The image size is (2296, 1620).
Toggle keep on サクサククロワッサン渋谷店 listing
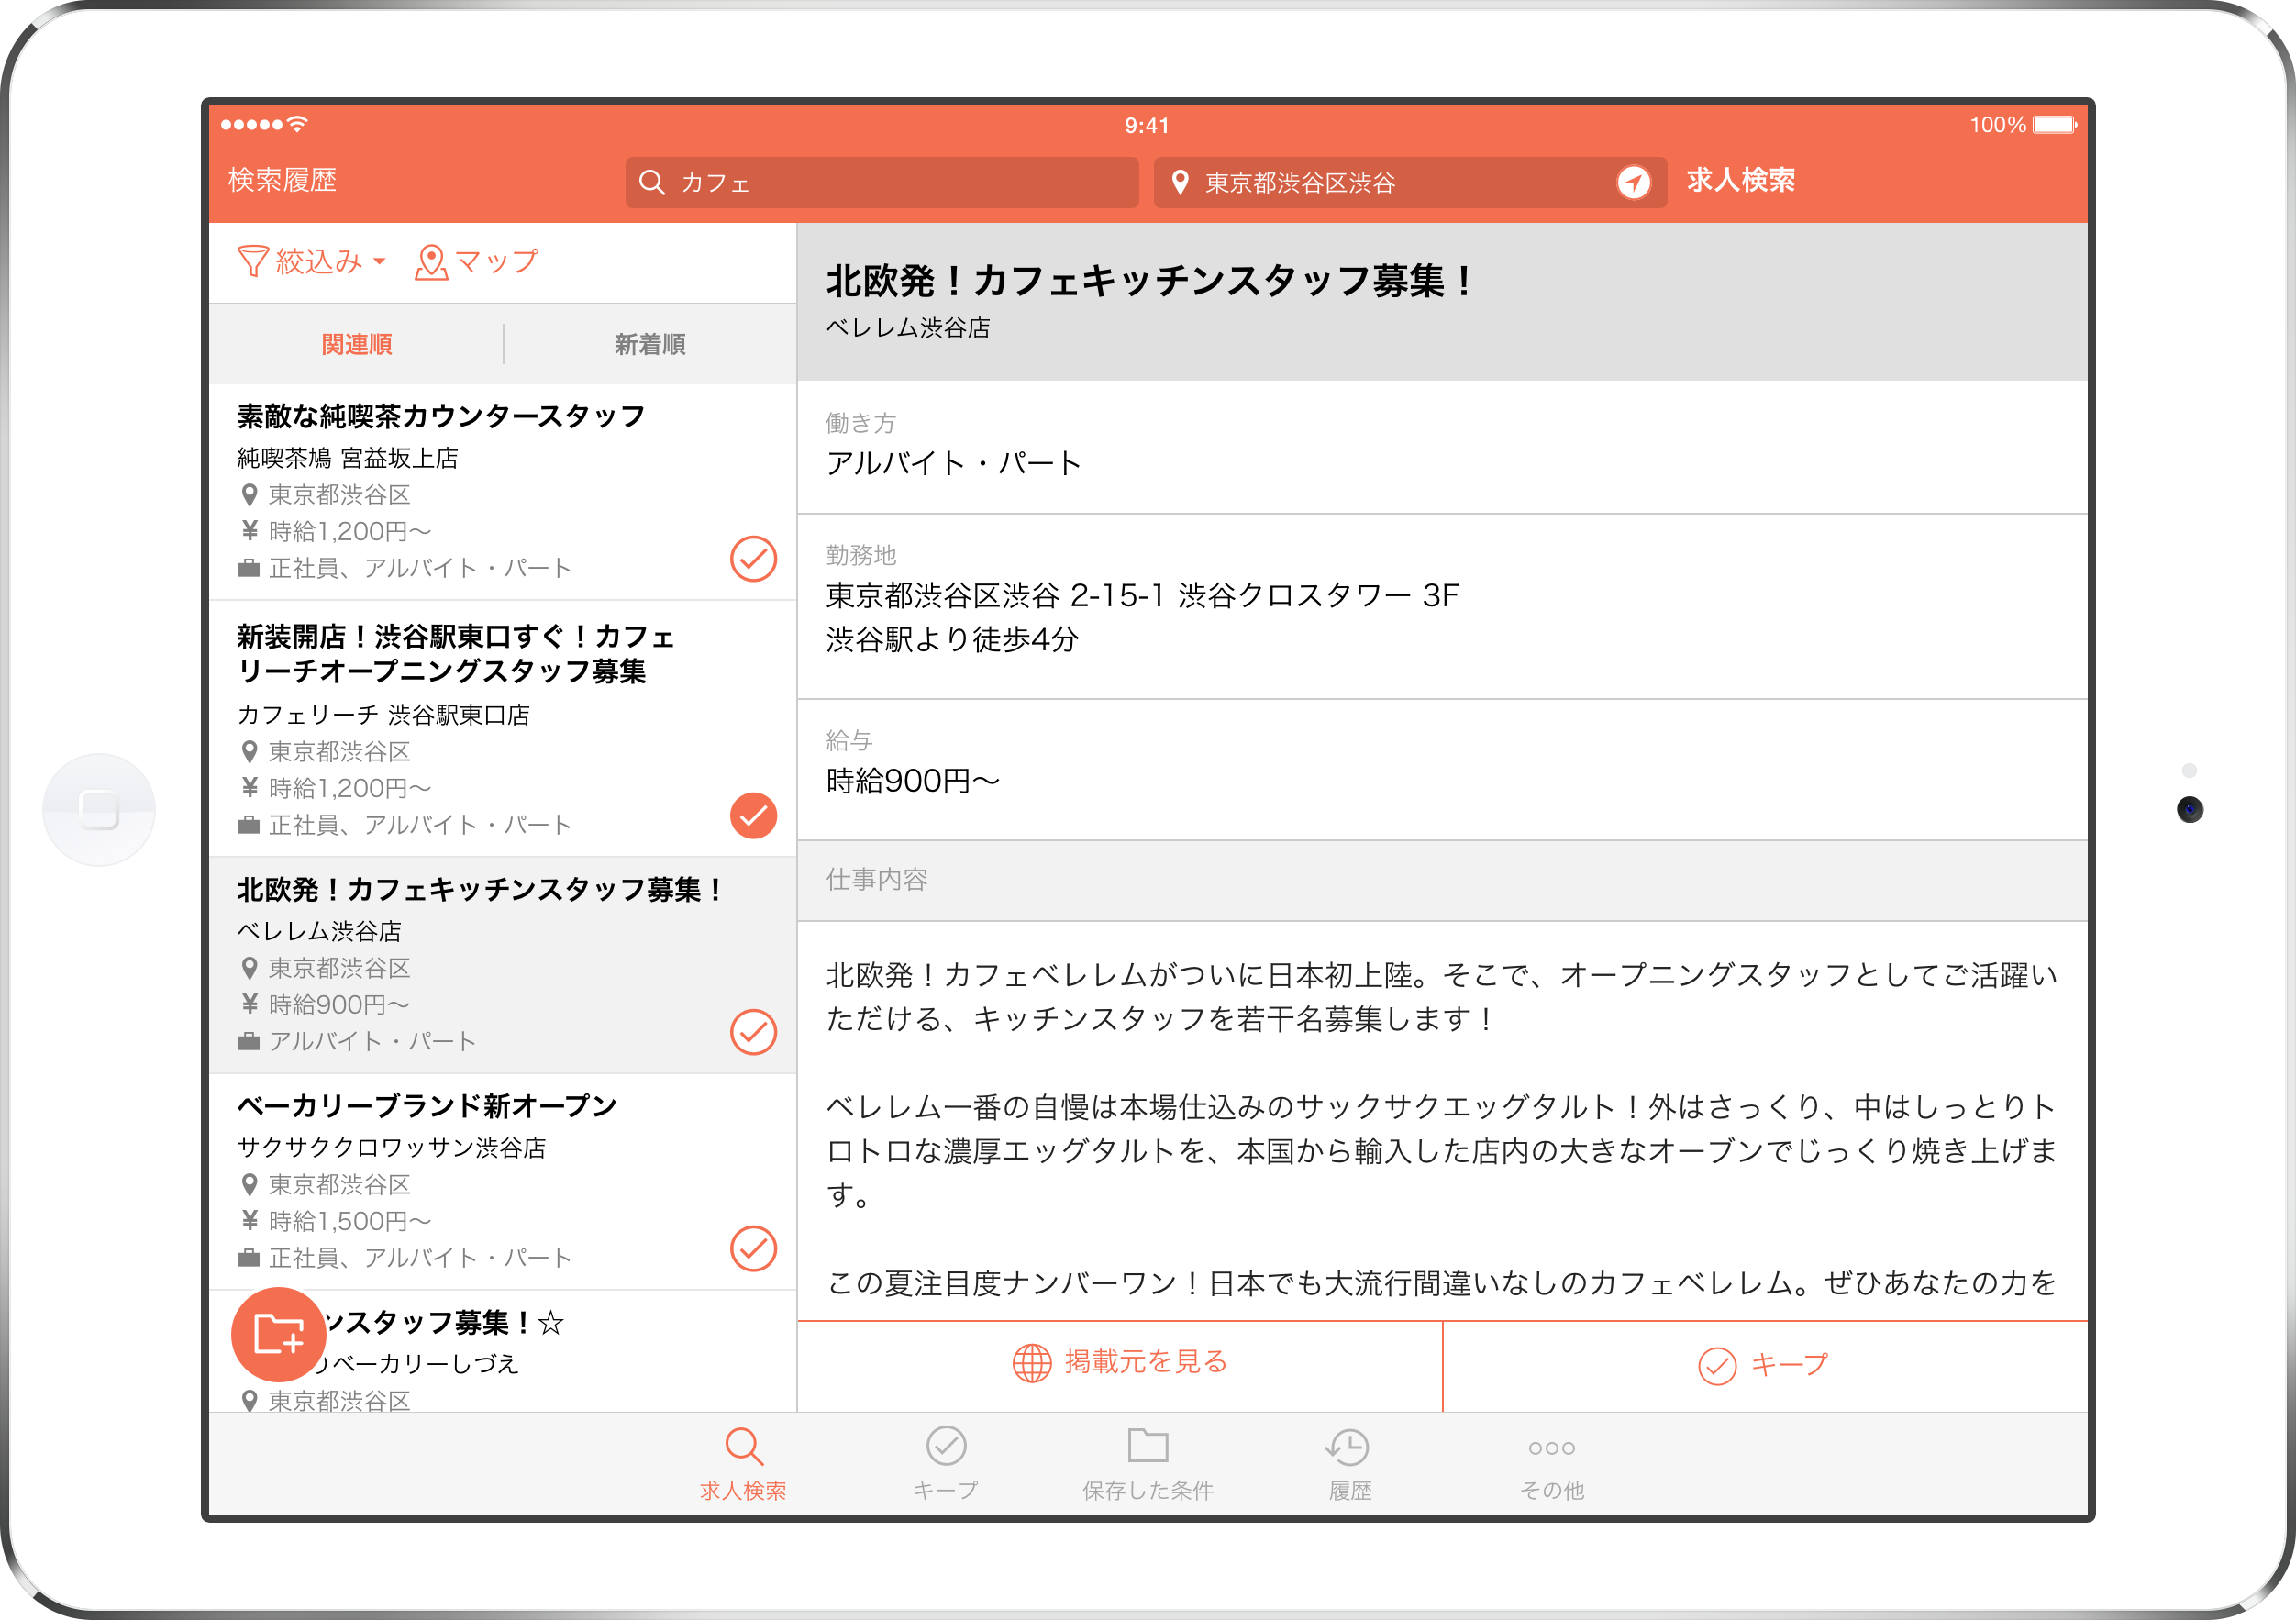coord(753,1248)
